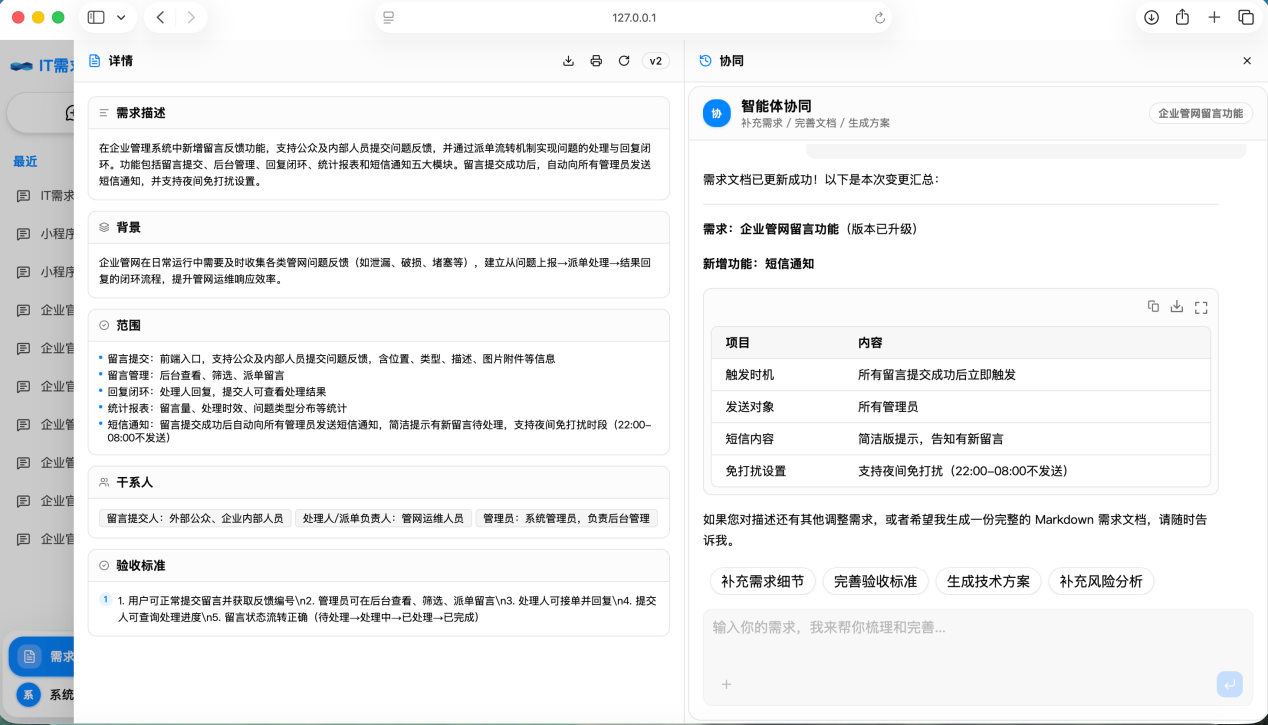Focus the 127.0.0.1 address bar
Screen dimensions: 1268x725
pos(634,18)
